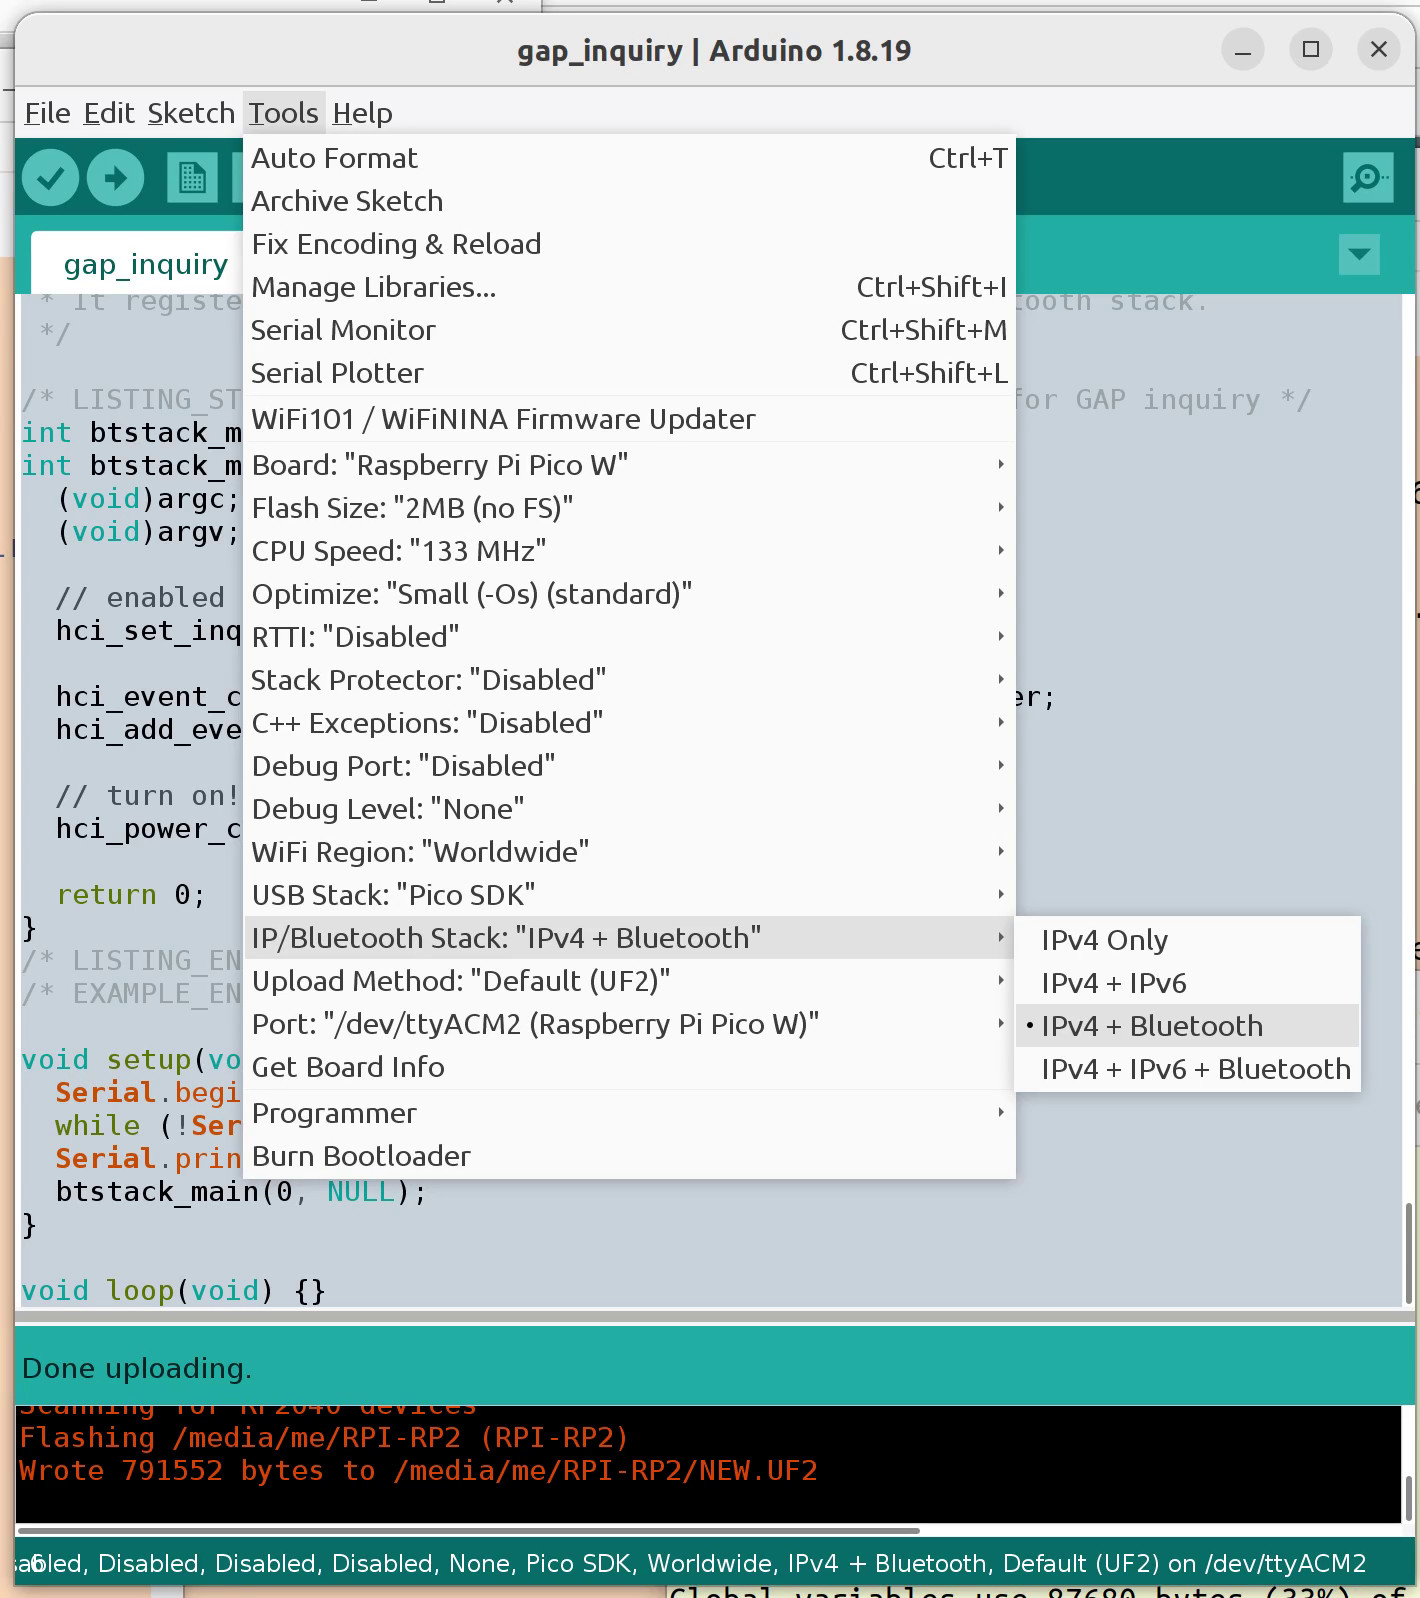This screenshot has height=1598, width=1420.
Task: Expand Stack Protector: "Disabled" submenu
Action: (629, 680)
